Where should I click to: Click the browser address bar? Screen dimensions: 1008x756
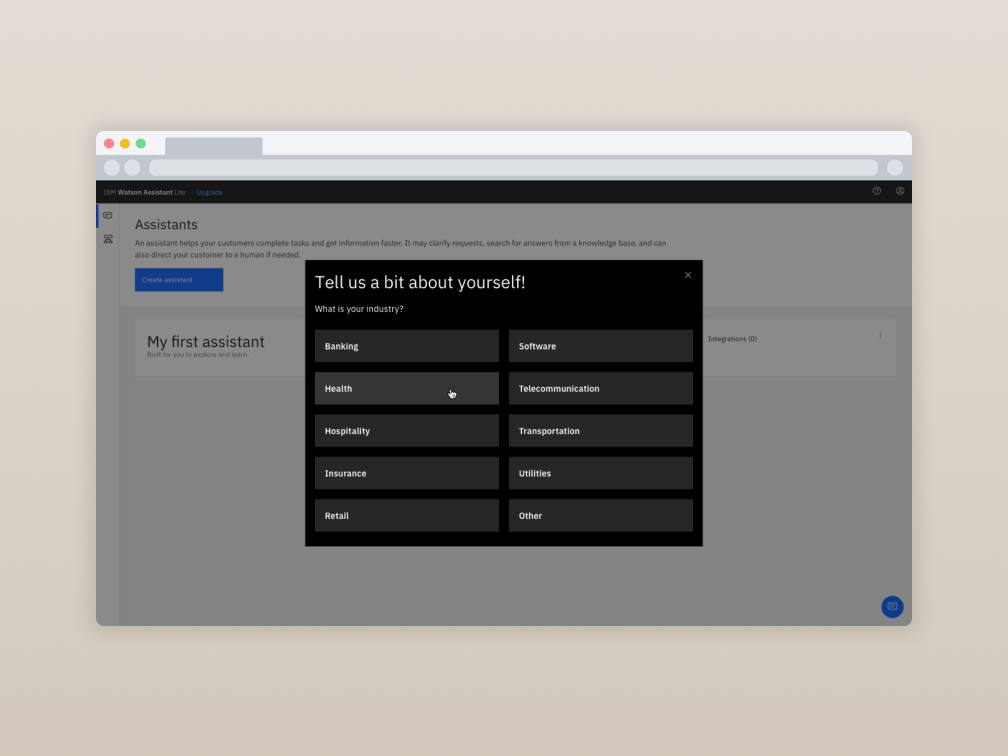tap(513, 168)
